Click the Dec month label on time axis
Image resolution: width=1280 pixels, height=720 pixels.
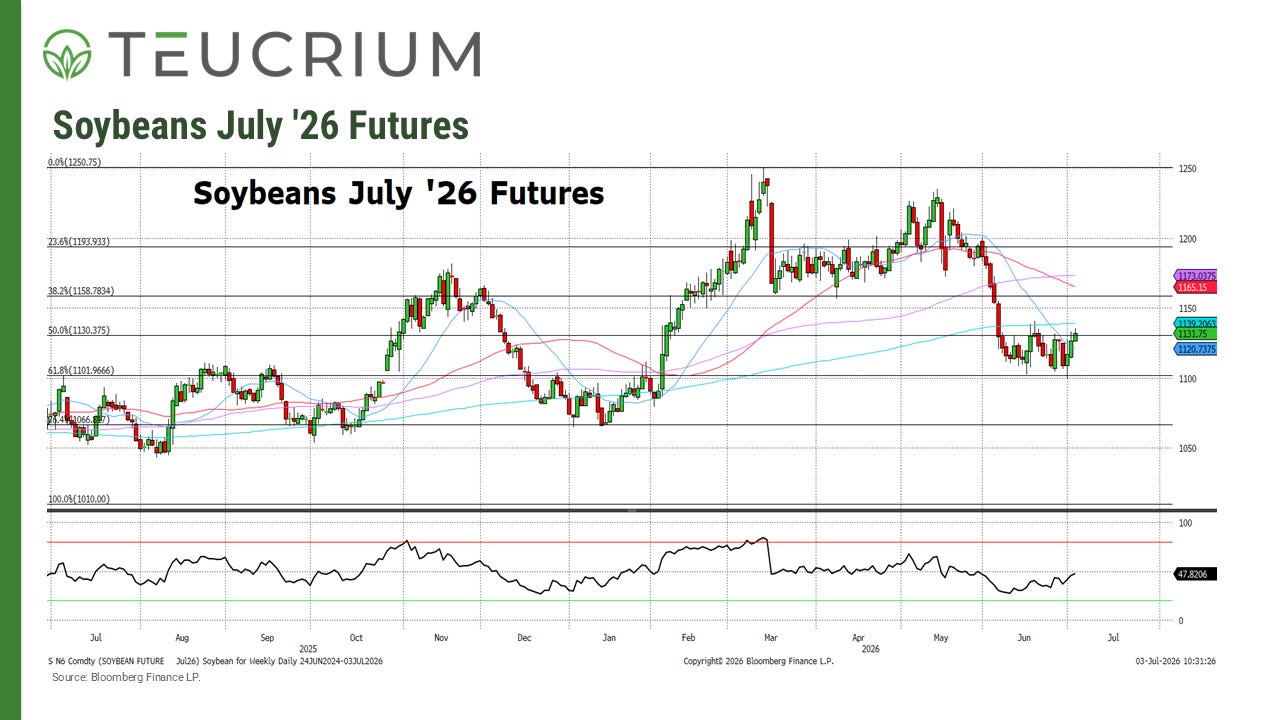coord(524,636)
